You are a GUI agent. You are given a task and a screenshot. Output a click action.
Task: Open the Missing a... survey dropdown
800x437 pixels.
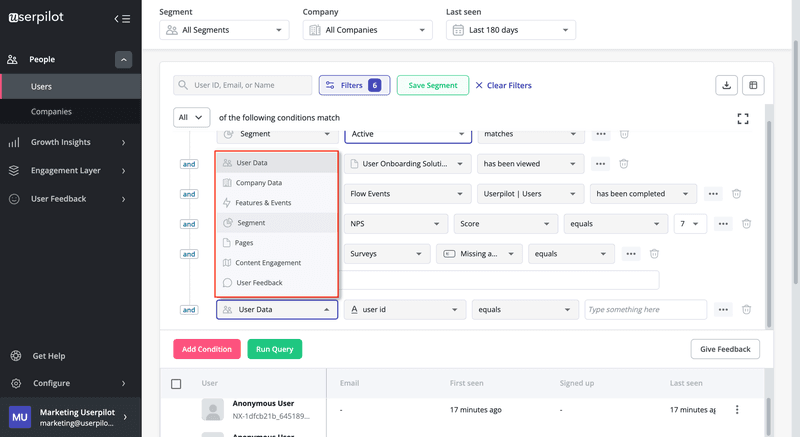(x=479, y=254)
